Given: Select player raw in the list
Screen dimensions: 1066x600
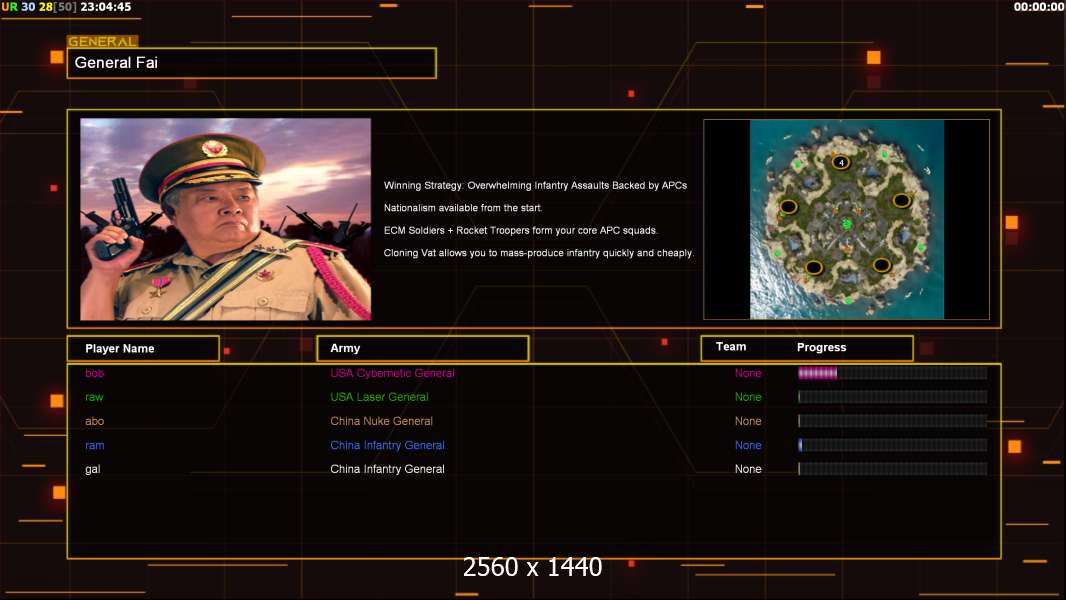Looking at the screenshot, I should point(94,397).
